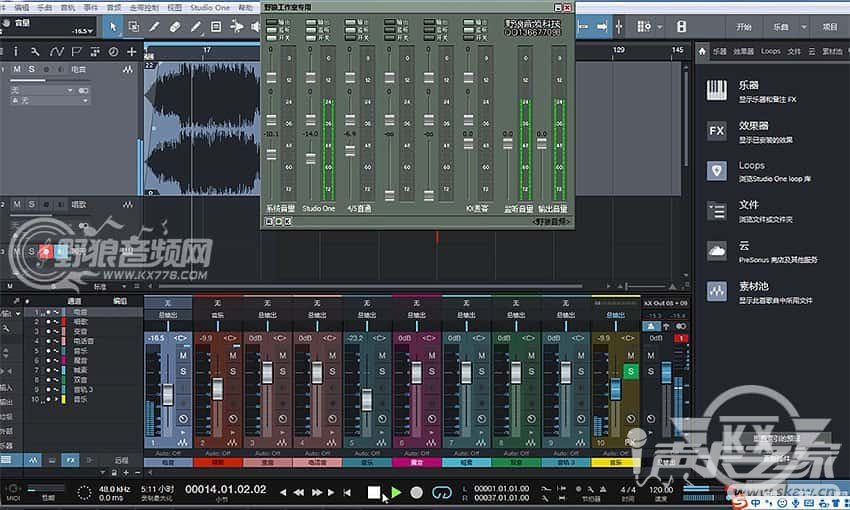Image resolution: width=850 pixels, height=510 pixels.
Task: Toggle the metronome click
Action: pos(601,489)
